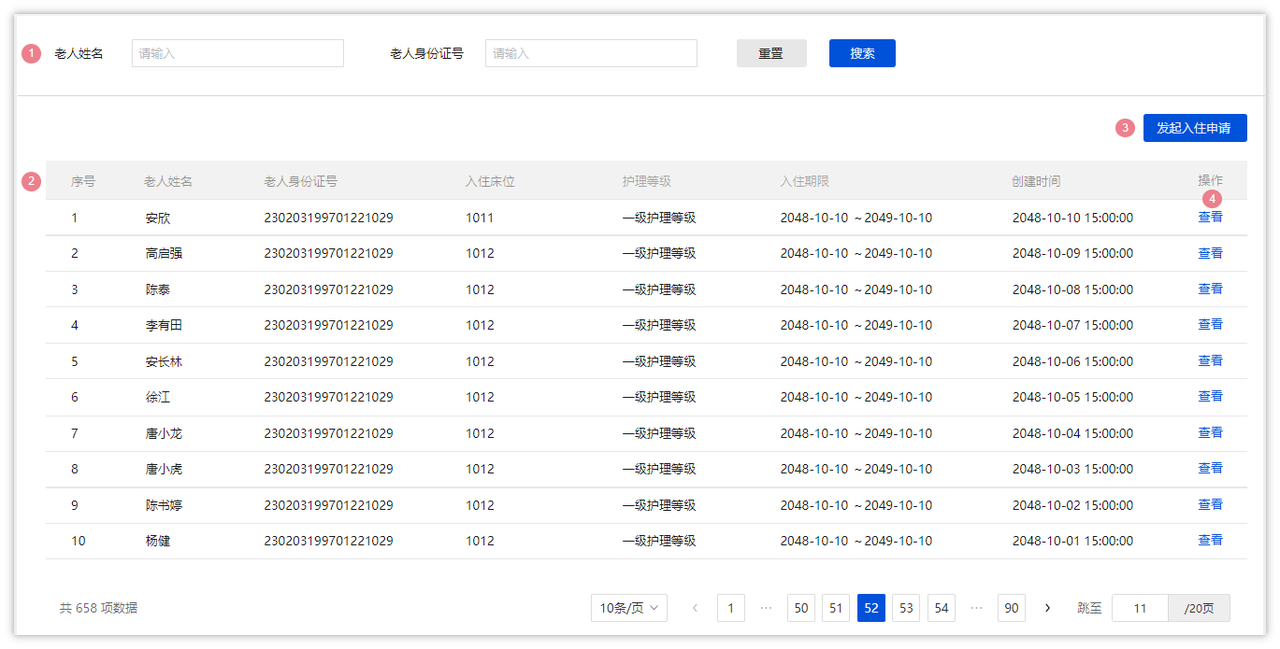Click the 老人身份证号 input field
The width and height of the screenshot is (1280, 649).
[x=591, y=53]
